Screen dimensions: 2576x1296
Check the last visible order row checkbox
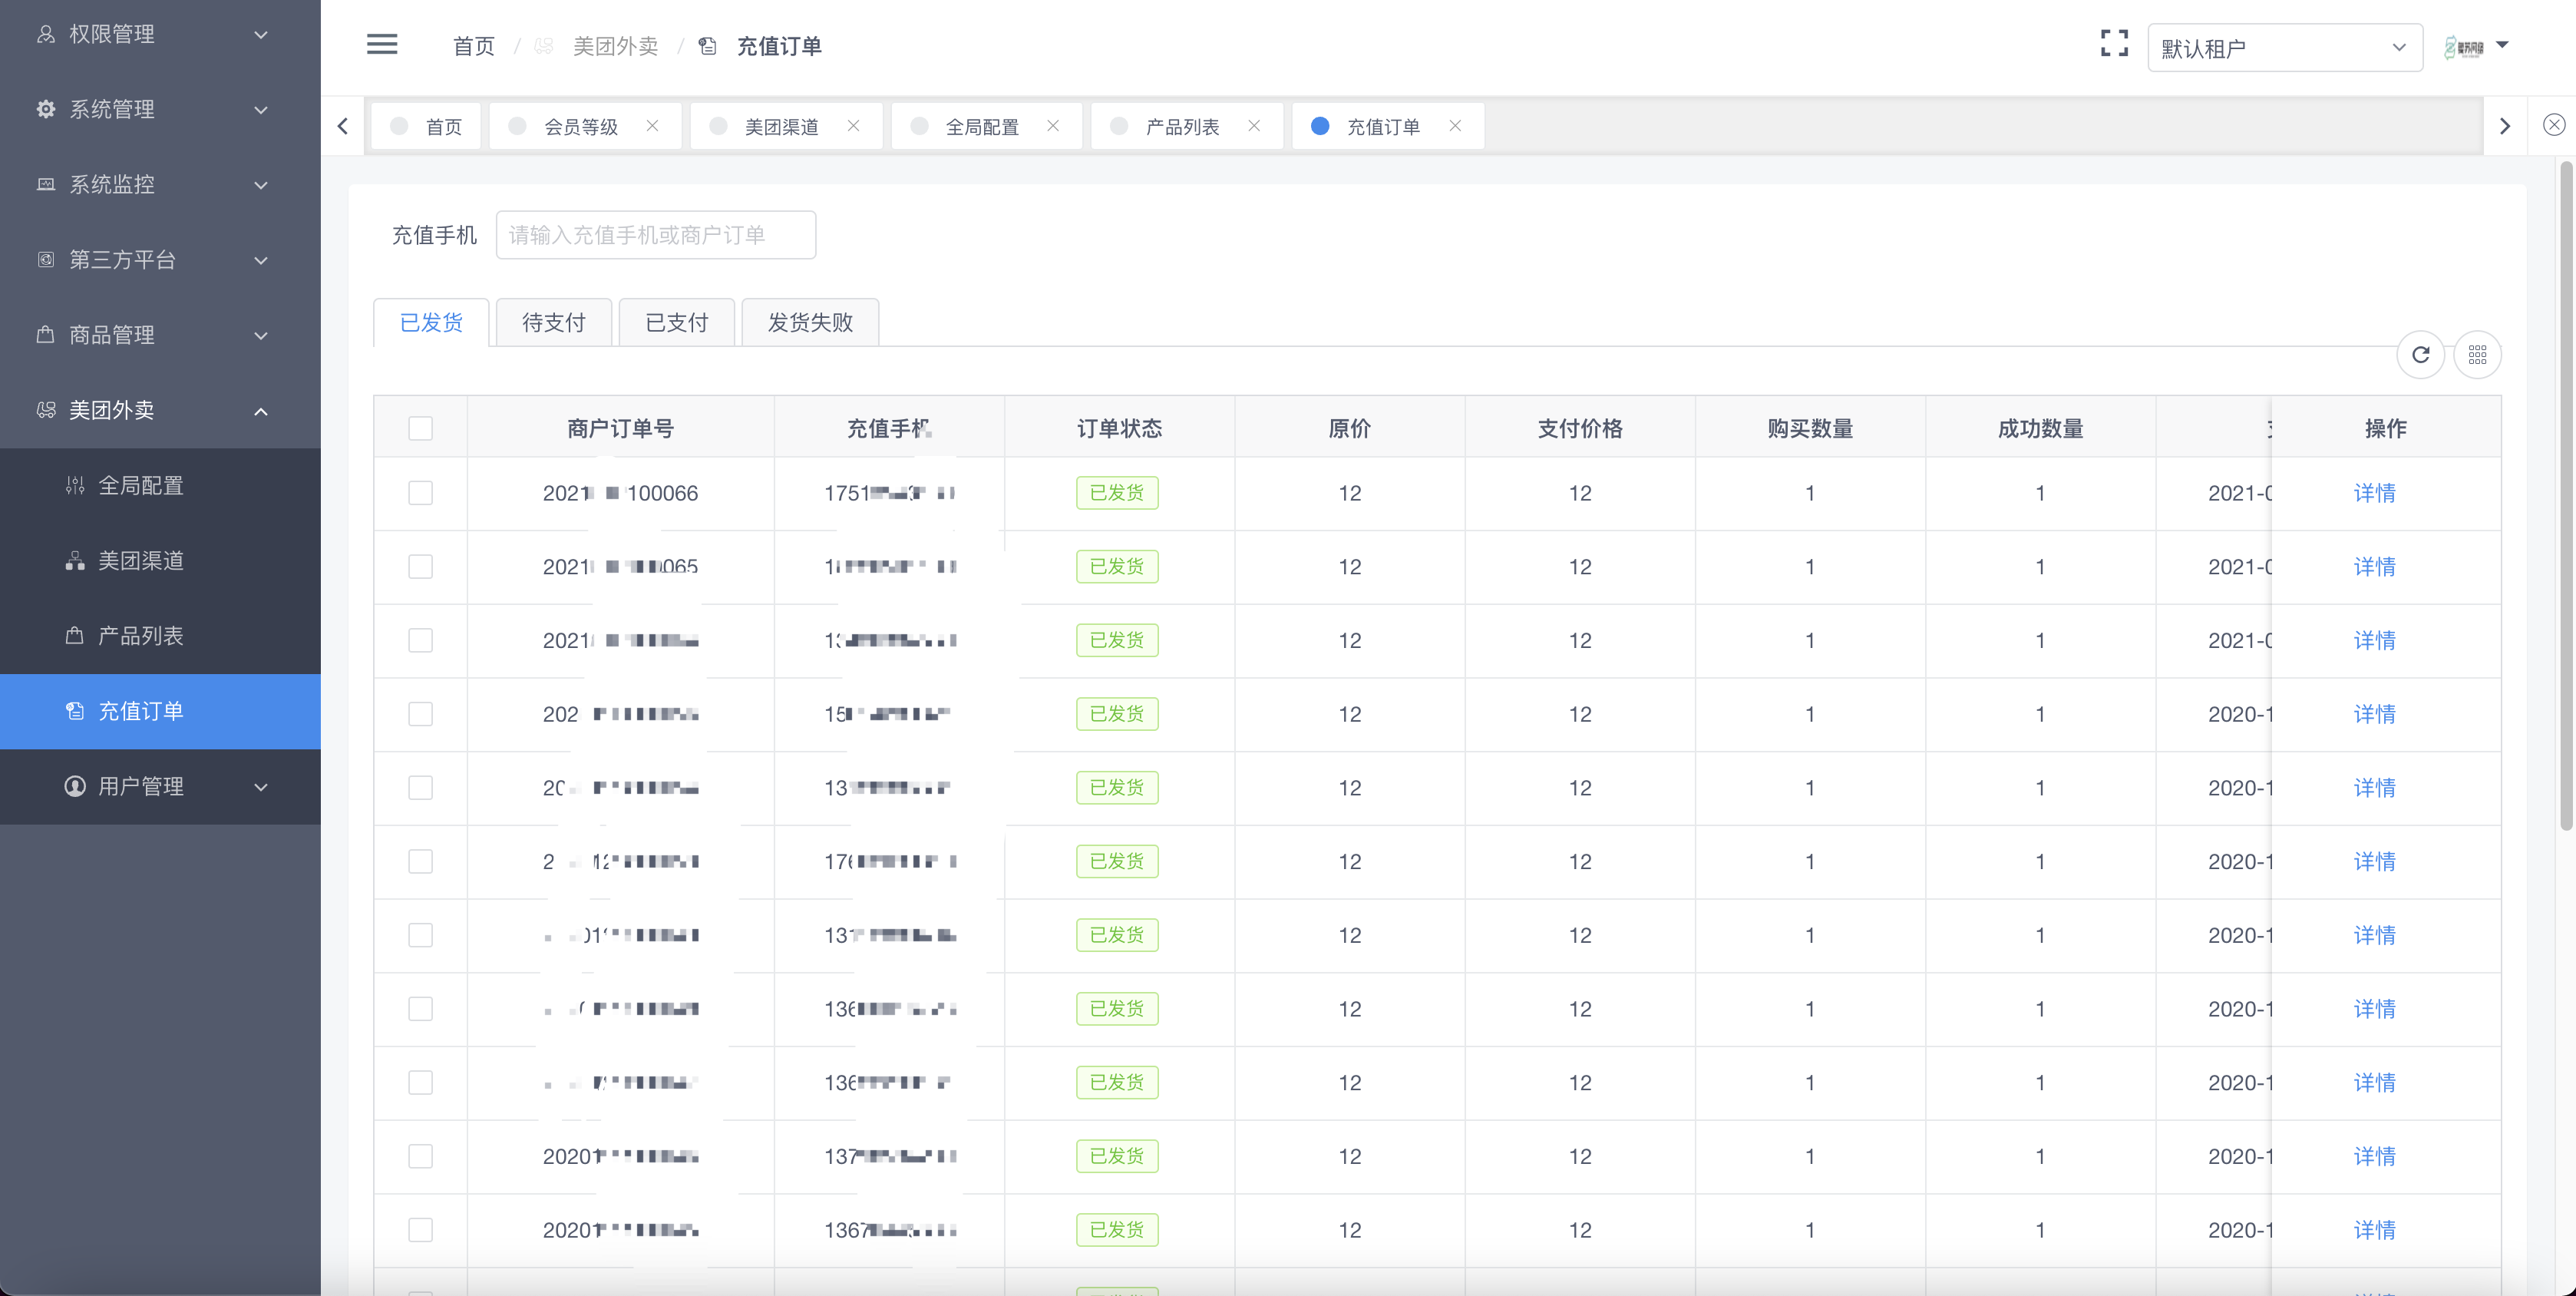(x=420, y=1230)
